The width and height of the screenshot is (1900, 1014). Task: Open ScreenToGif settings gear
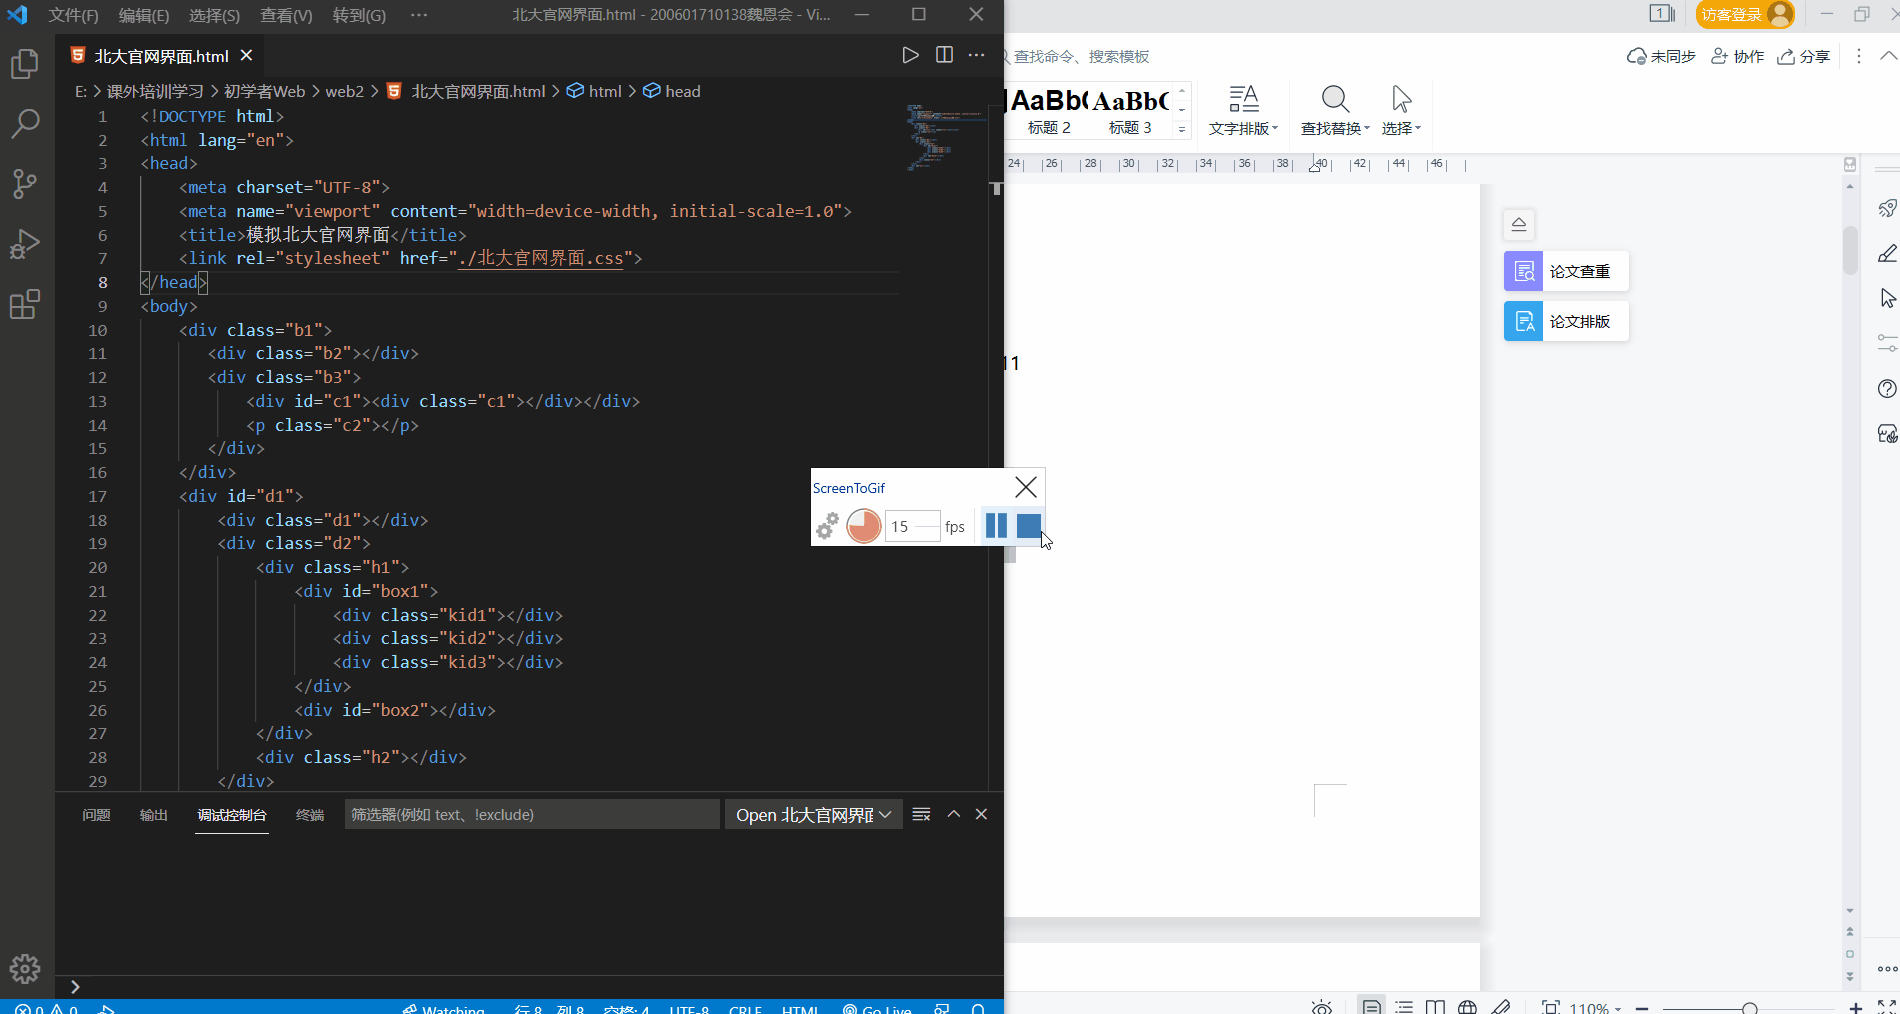[827, 526]
